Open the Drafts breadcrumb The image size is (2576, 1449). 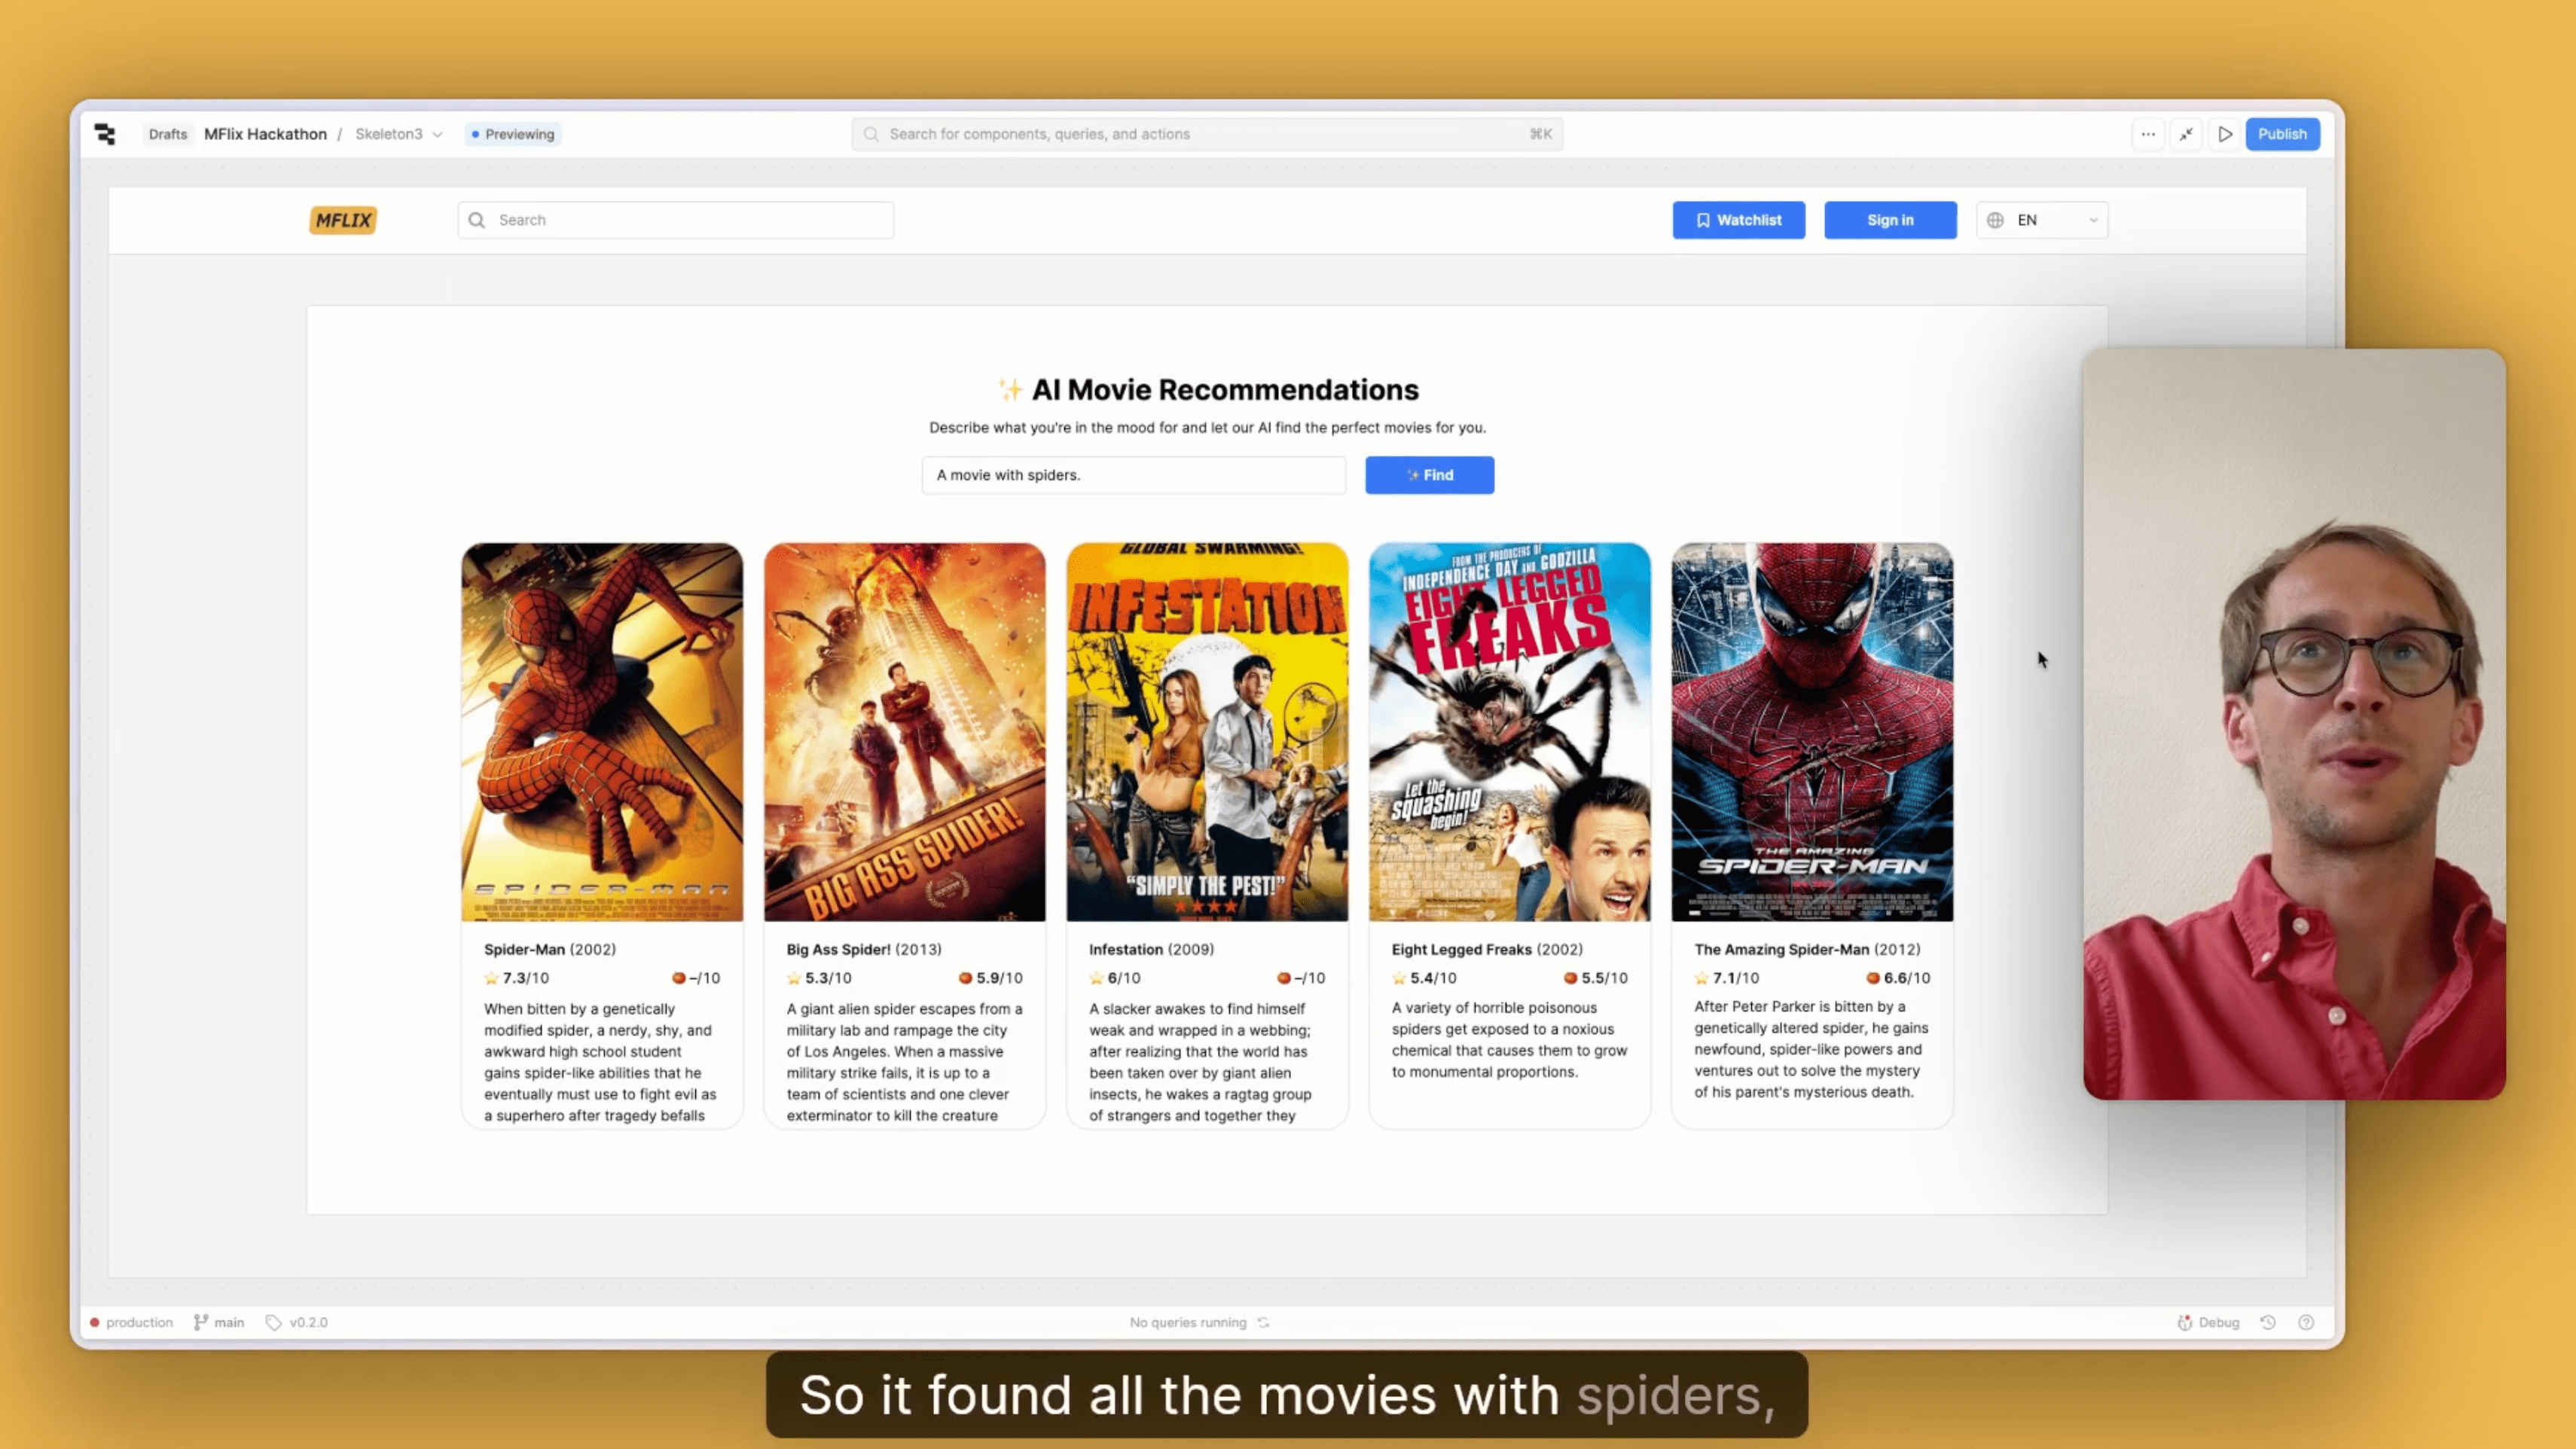[x=168, y=134]
